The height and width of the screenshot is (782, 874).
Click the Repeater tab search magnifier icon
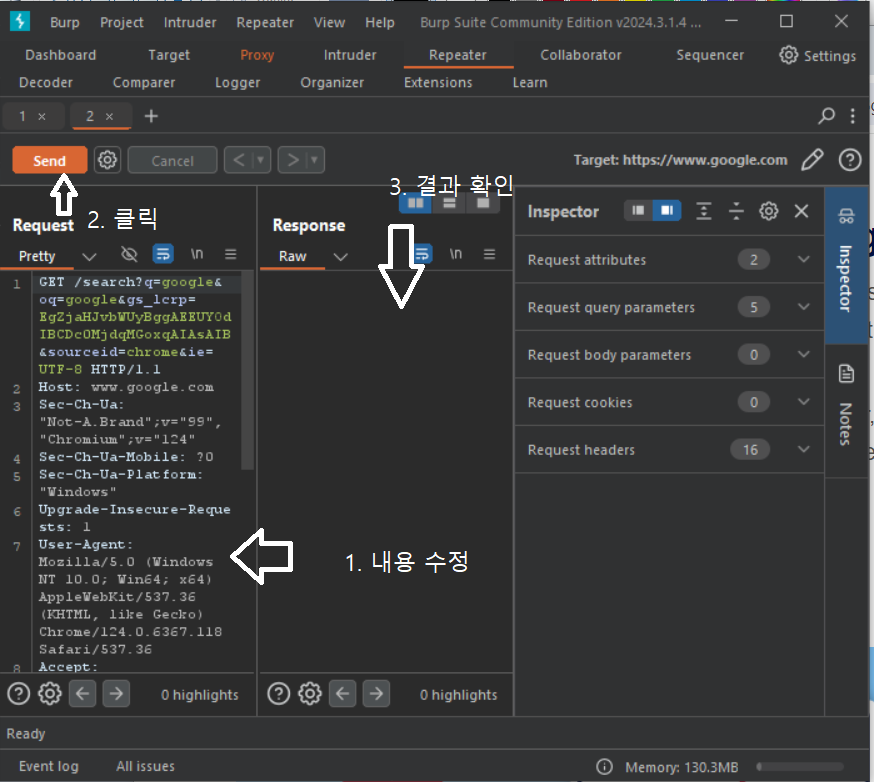(x=827, y=116)
